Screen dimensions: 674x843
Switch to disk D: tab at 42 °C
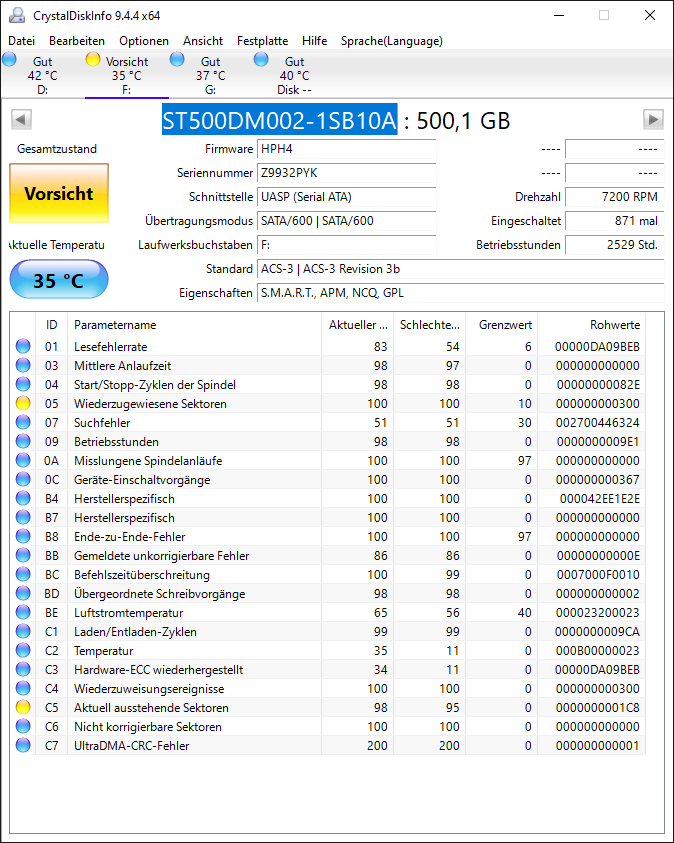click(x=42, y=75)
